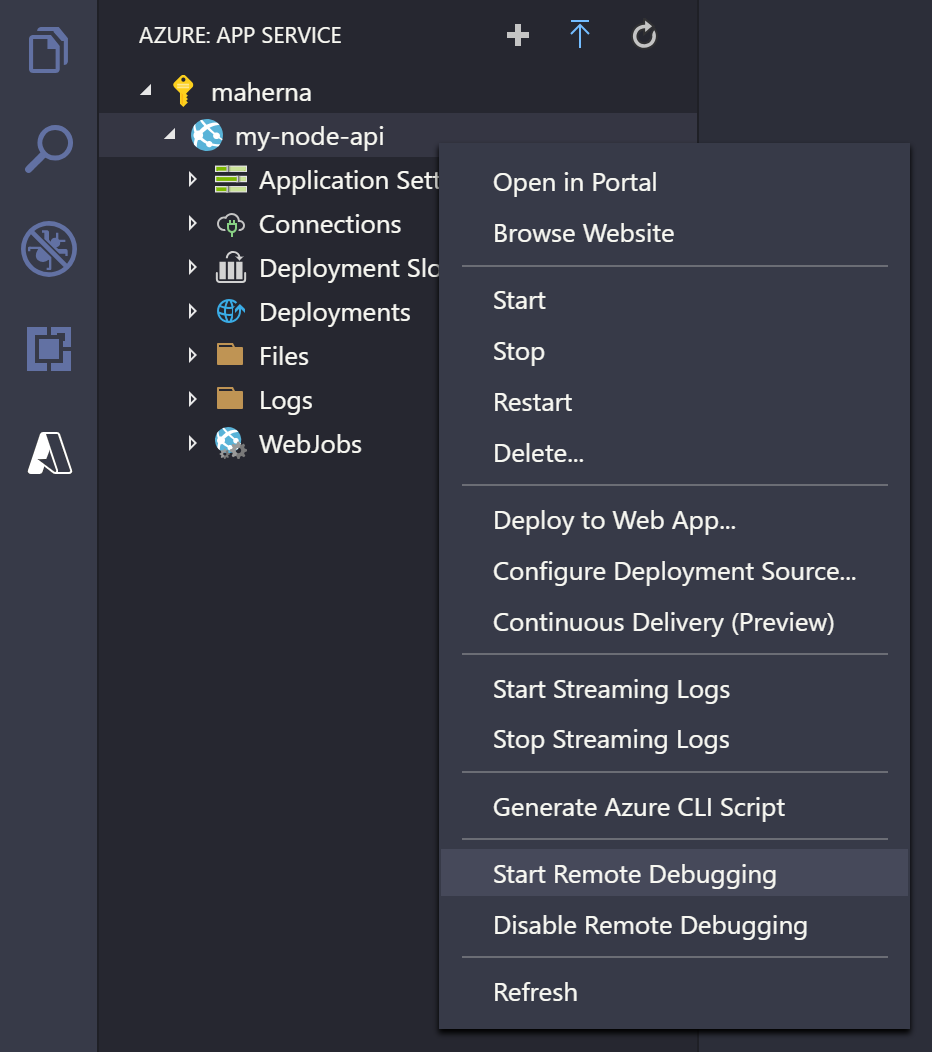This screenshot has width=932, height=1052.
Task: Open the Extensions view
Action: pos(48,350)
